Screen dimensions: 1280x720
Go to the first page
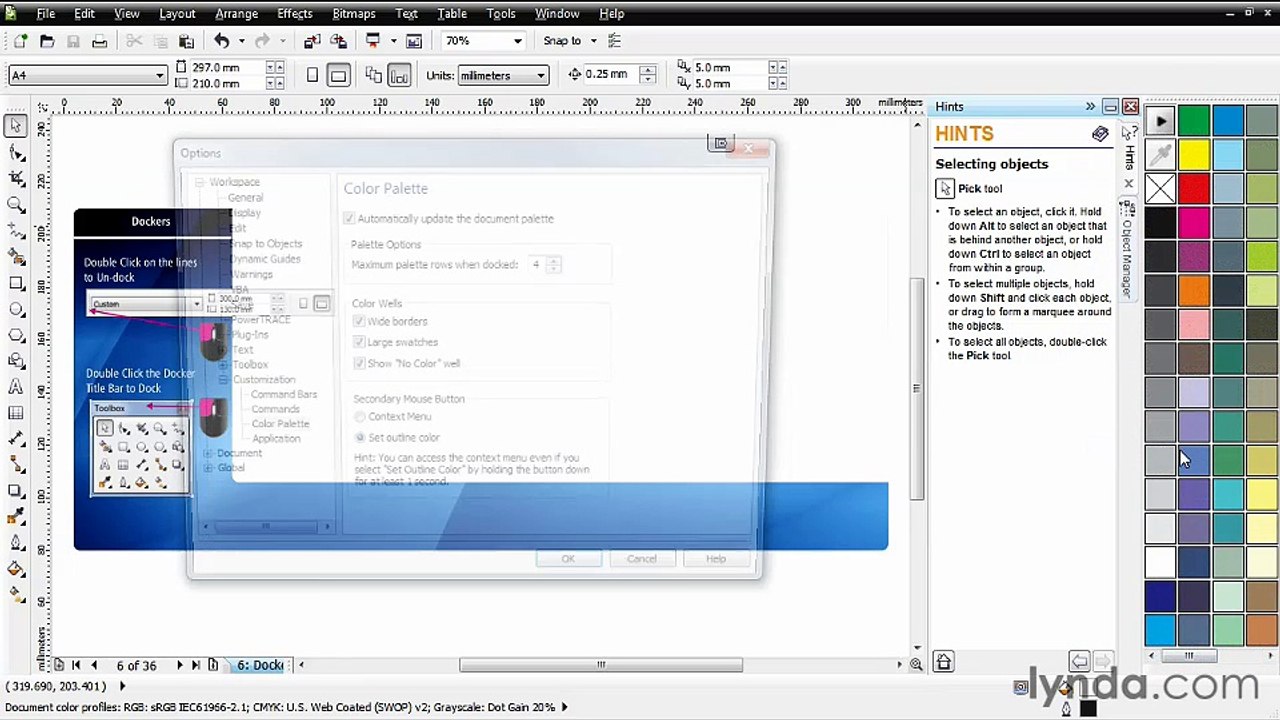coord(76,665)
